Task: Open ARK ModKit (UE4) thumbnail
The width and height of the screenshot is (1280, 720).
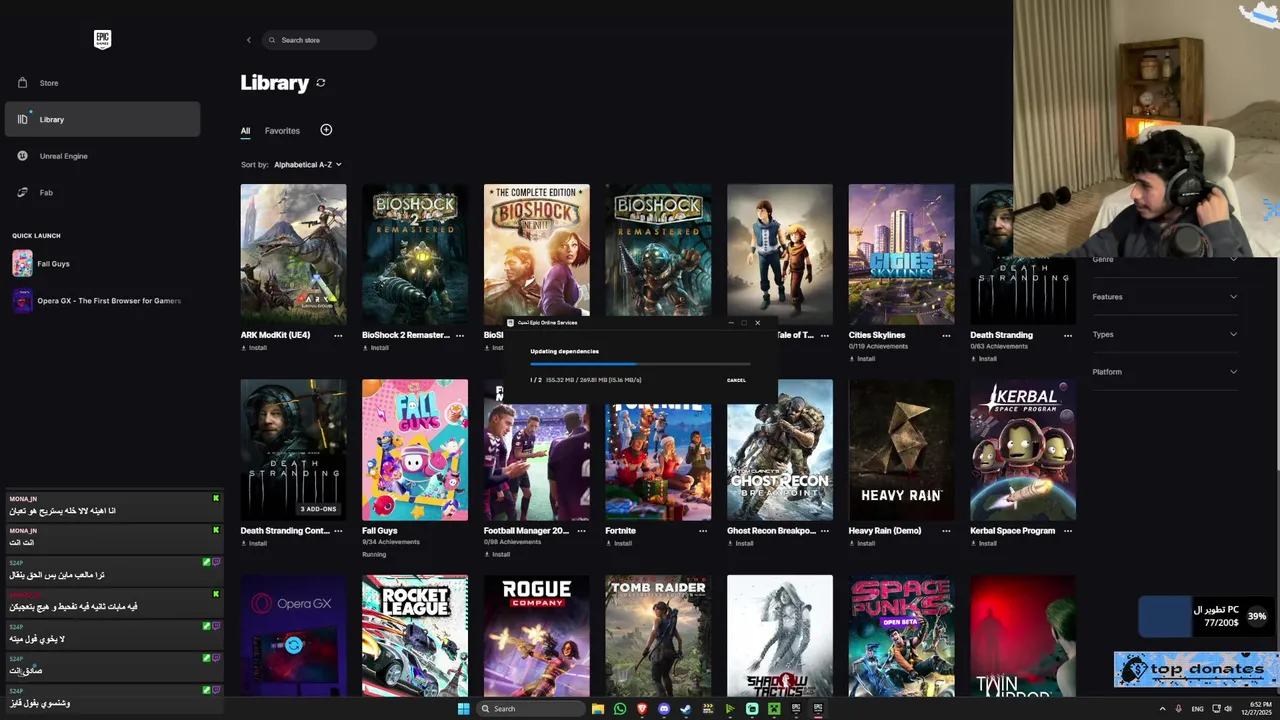Action: tap(293, 254)
